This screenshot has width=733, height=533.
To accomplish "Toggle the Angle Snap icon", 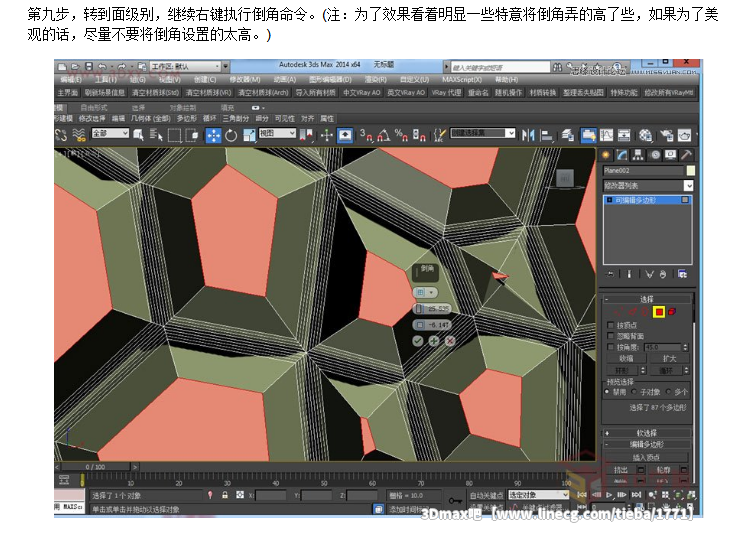I will (x=384, y=135).
